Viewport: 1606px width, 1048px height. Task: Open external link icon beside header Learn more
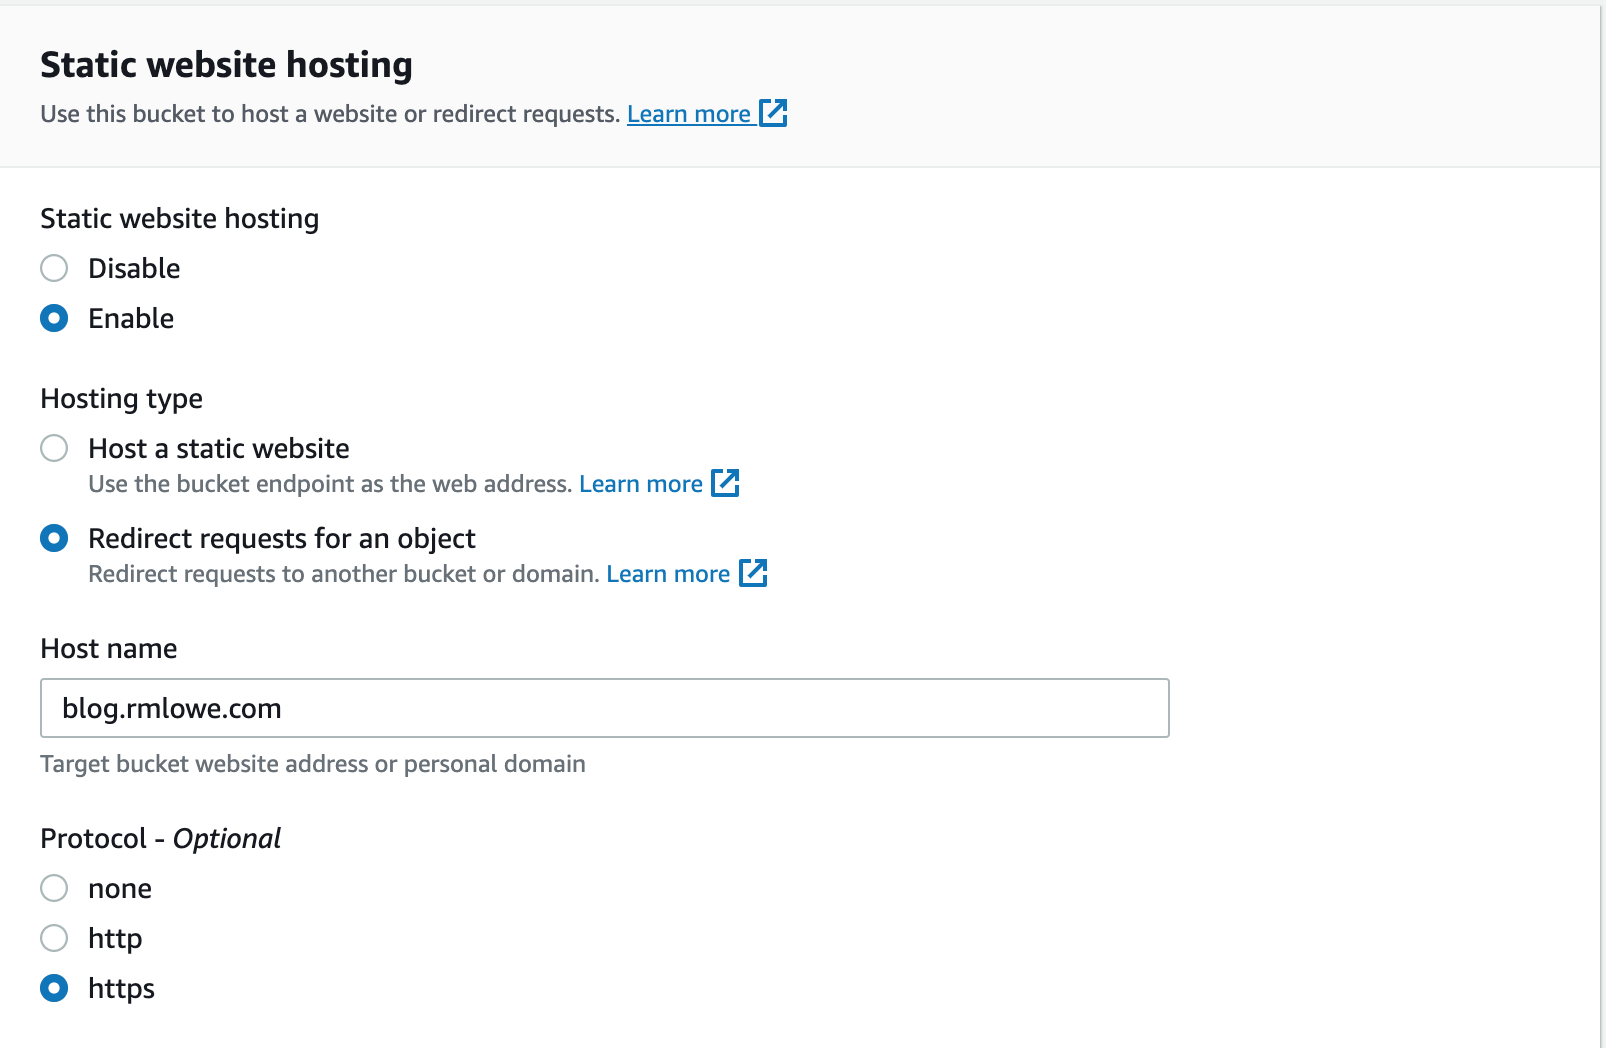click(773, 113)
